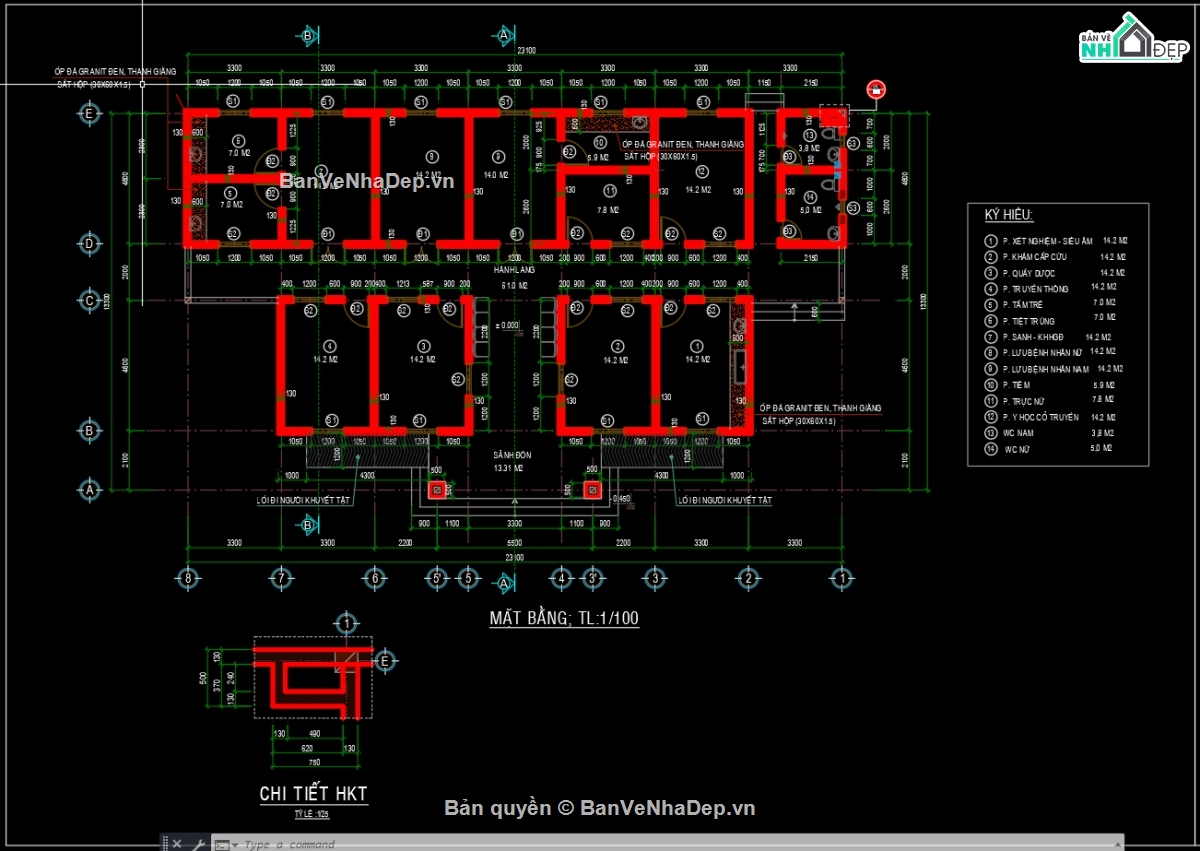Click the 'HÀNH LANG' corridor label
This screenshot has width=1200, height=851.
(x=511, y=271)
